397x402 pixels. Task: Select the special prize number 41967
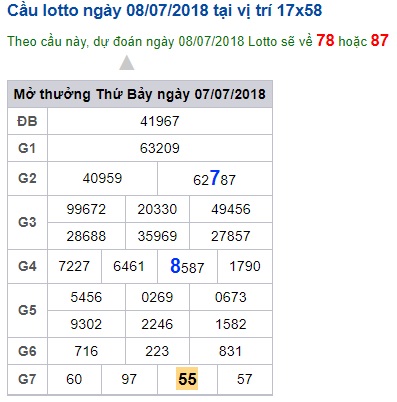tap(160, 121)
